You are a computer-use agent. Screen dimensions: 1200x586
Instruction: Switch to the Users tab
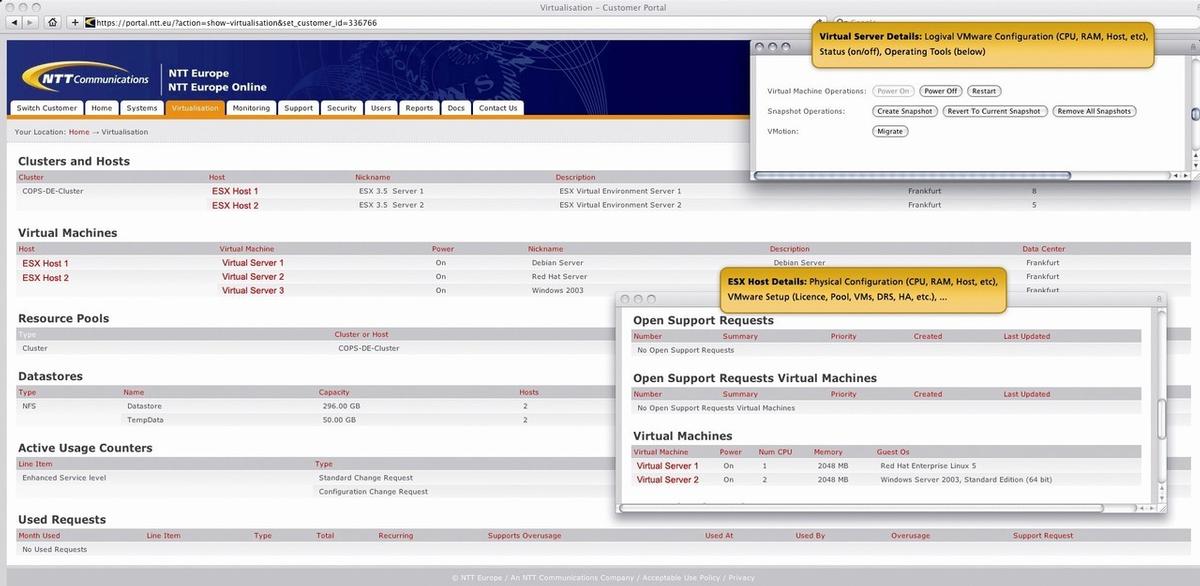point(381,108)
